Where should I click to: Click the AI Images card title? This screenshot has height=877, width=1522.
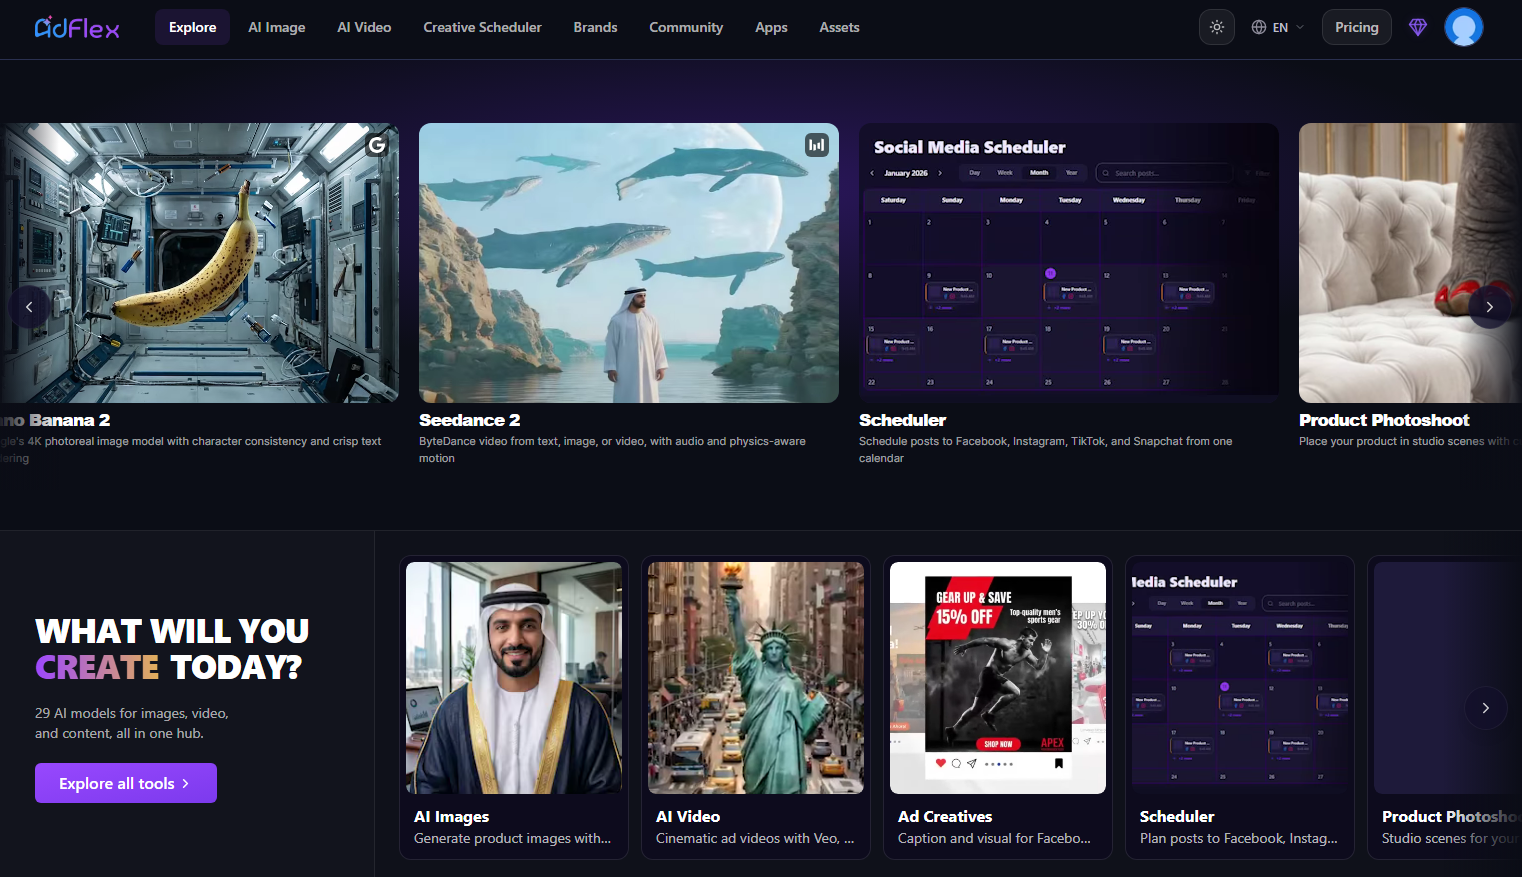451,817
